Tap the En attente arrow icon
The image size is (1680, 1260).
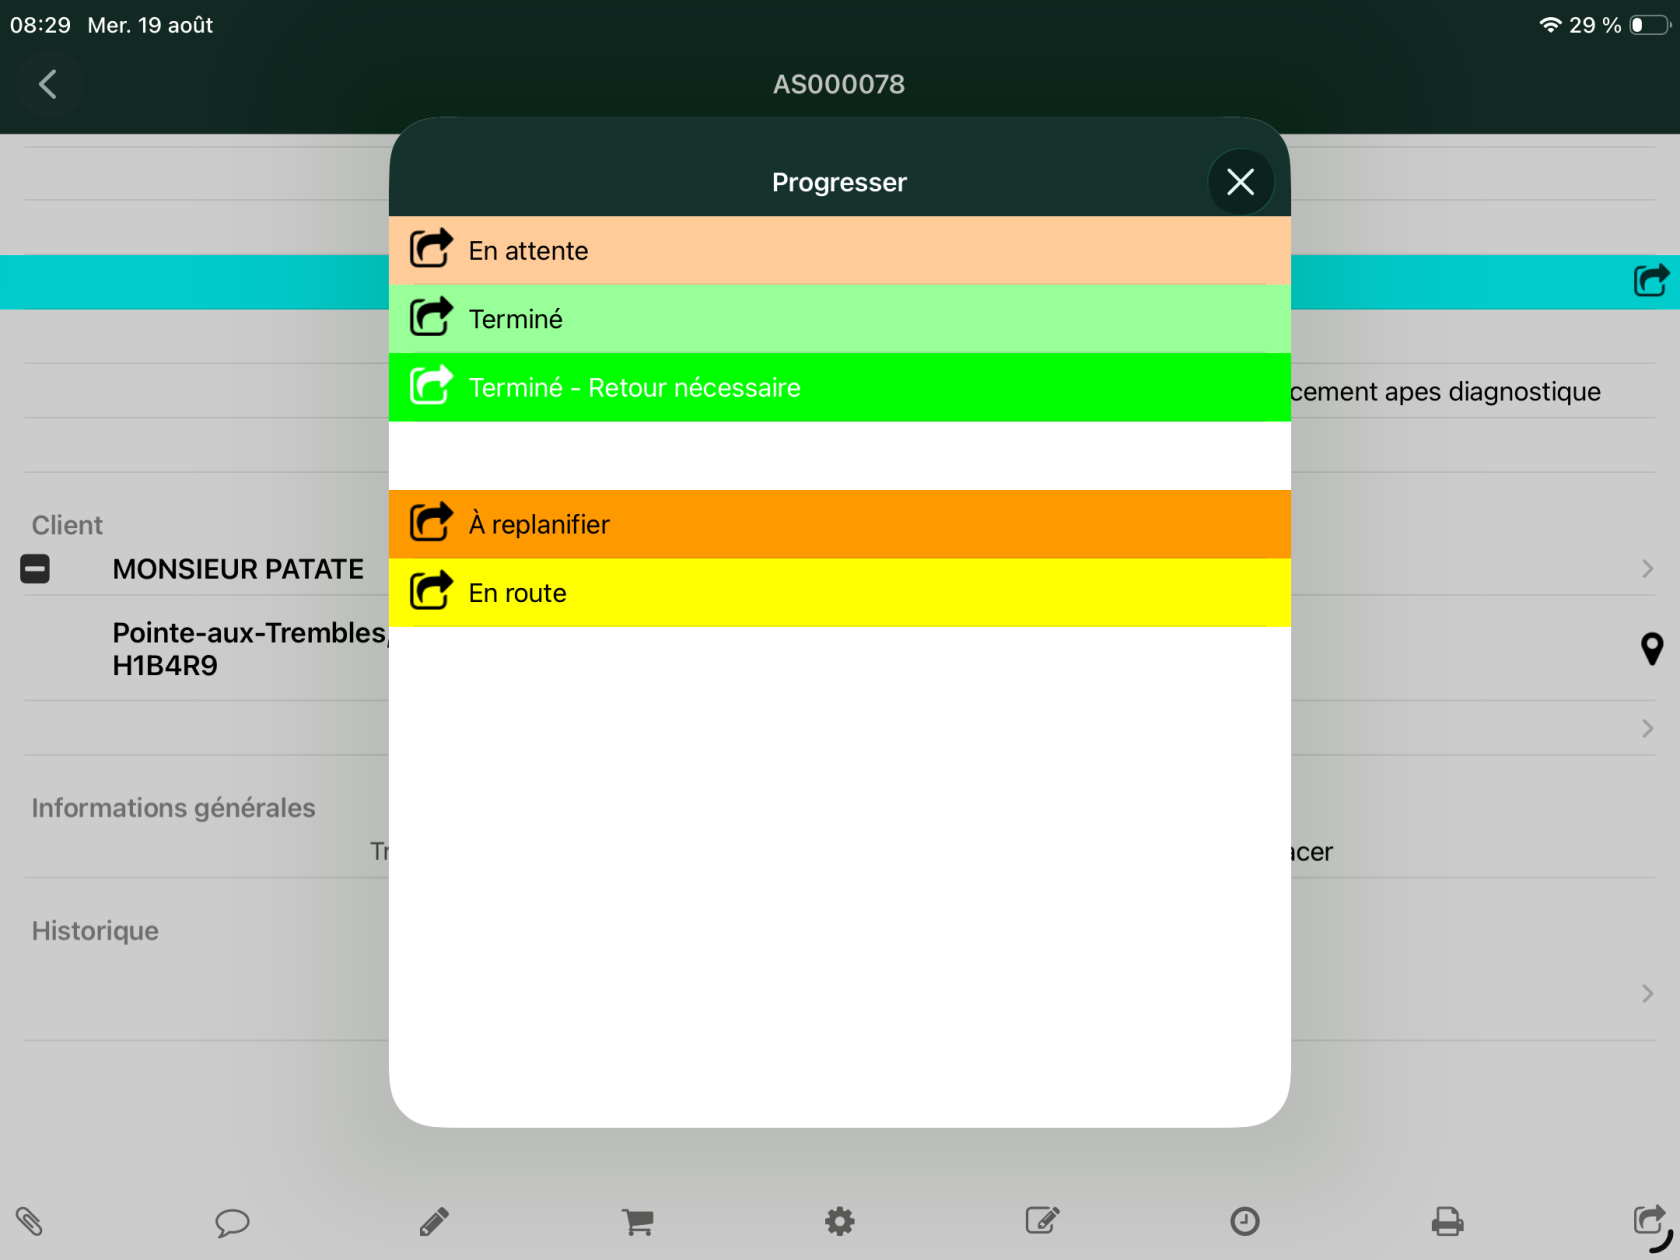coord(431,248)
